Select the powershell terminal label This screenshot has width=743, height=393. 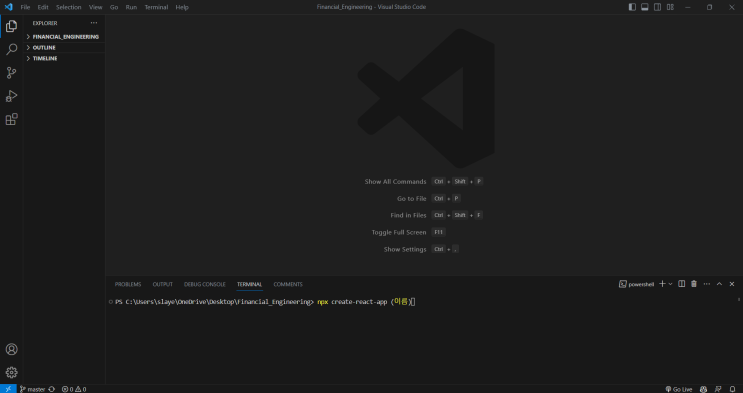[636, 284]
